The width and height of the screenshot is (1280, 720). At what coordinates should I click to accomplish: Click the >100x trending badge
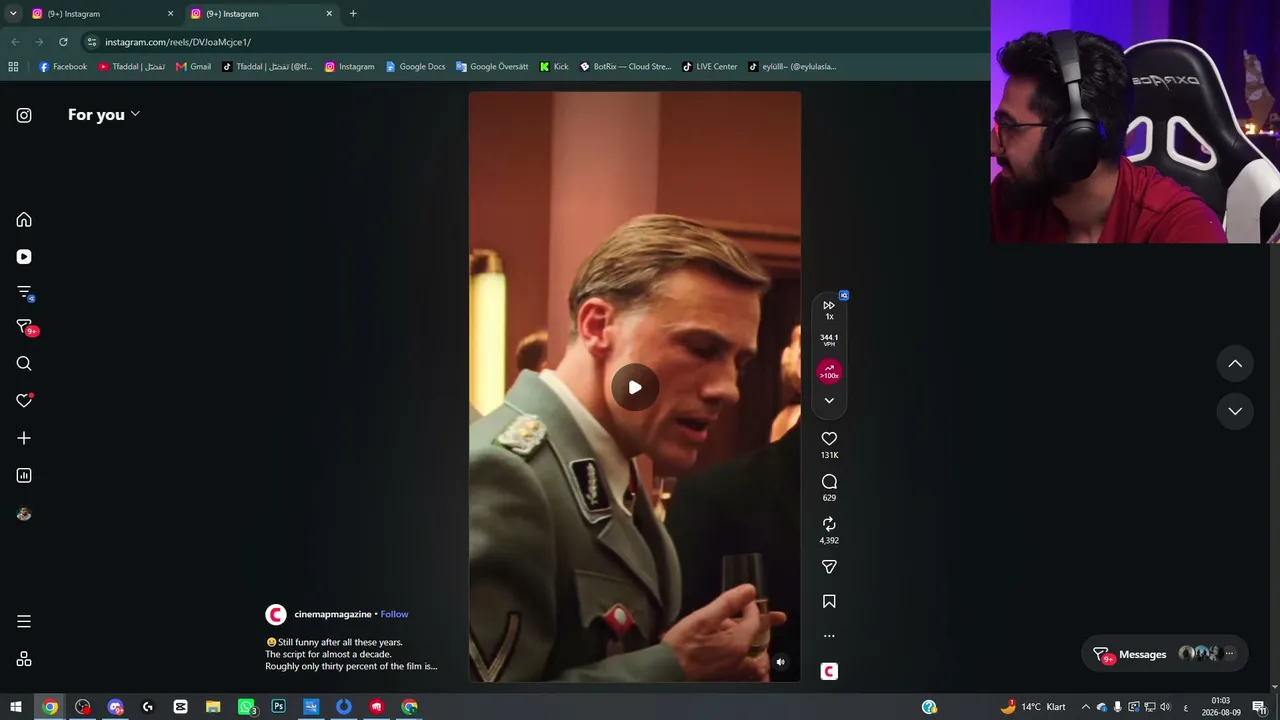[x=829, y=372]
